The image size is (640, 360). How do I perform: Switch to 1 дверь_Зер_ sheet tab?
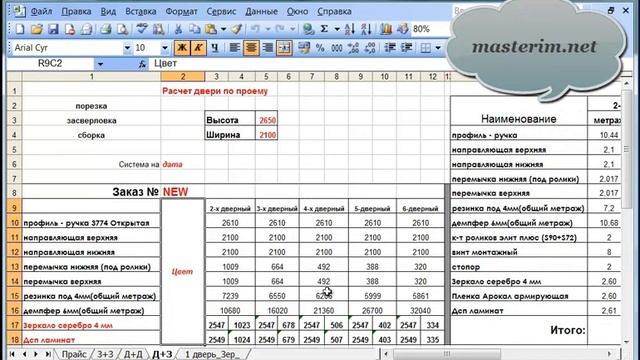[212, 354]
